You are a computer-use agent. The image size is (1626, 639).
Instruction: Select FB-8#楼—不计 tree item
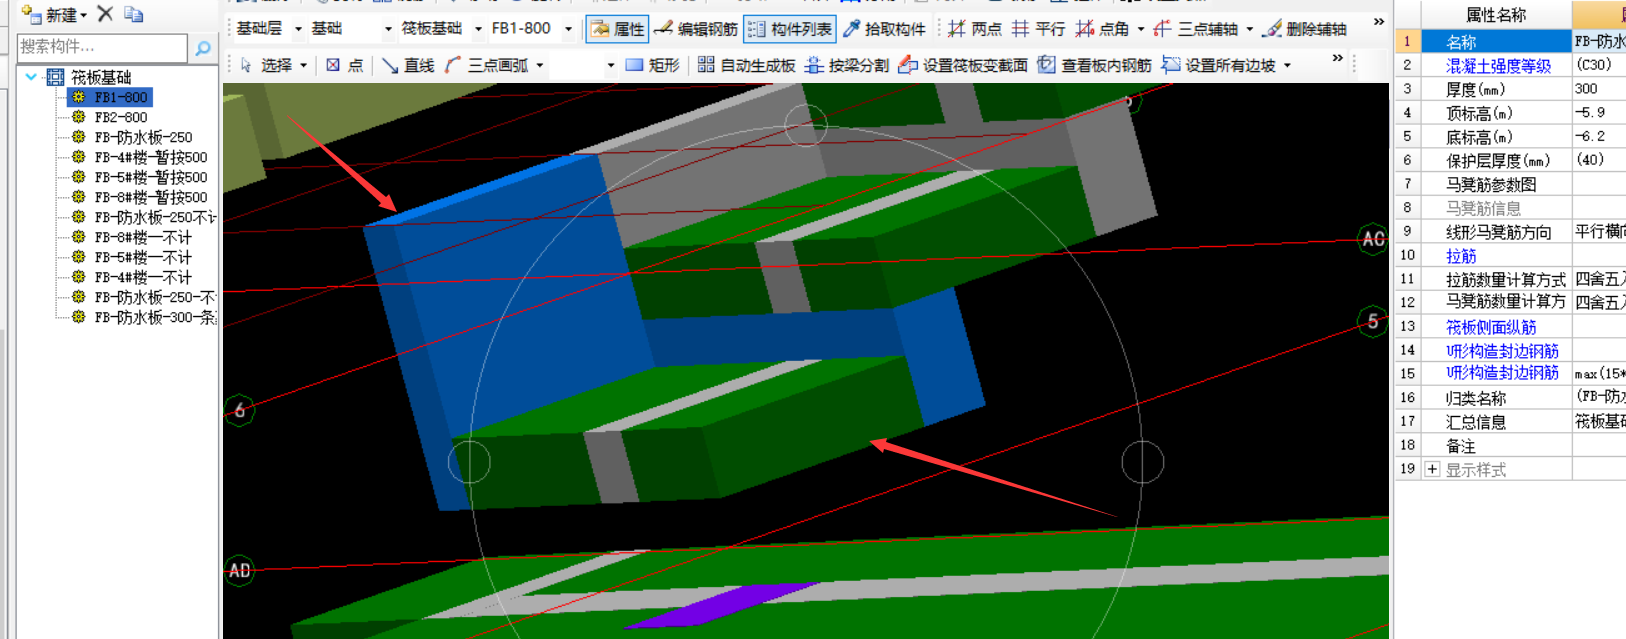(x=143, y=237)
